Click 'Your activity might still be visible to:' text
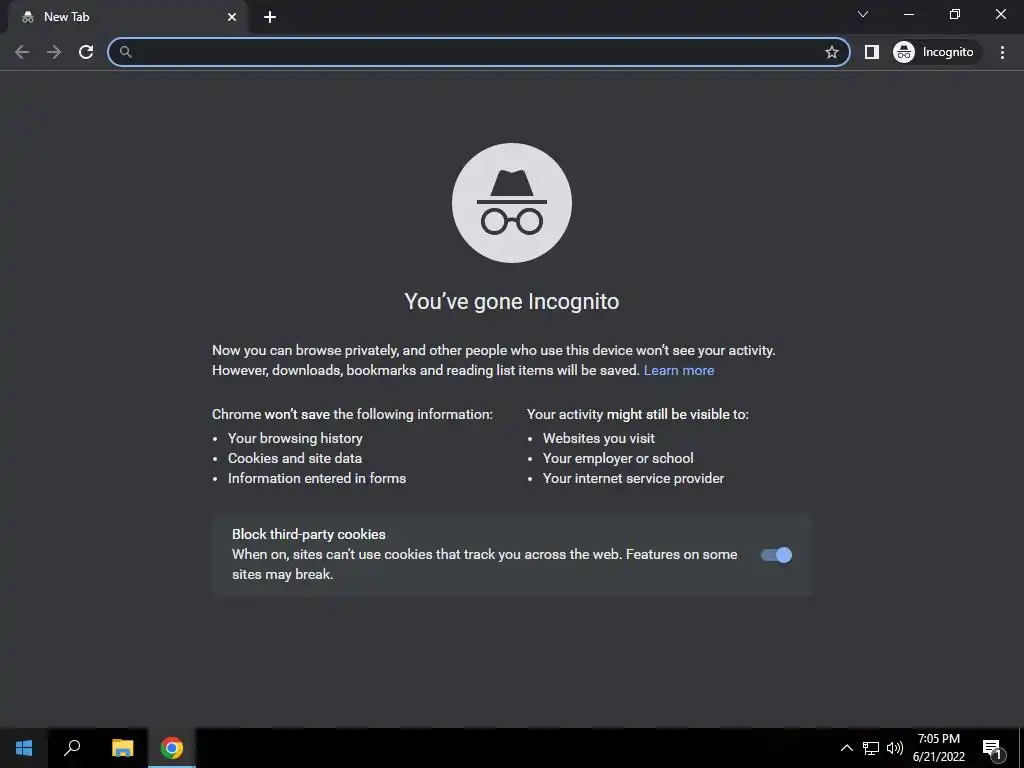1024x768 pixels. pyautogui.click(x=637, y=414)
